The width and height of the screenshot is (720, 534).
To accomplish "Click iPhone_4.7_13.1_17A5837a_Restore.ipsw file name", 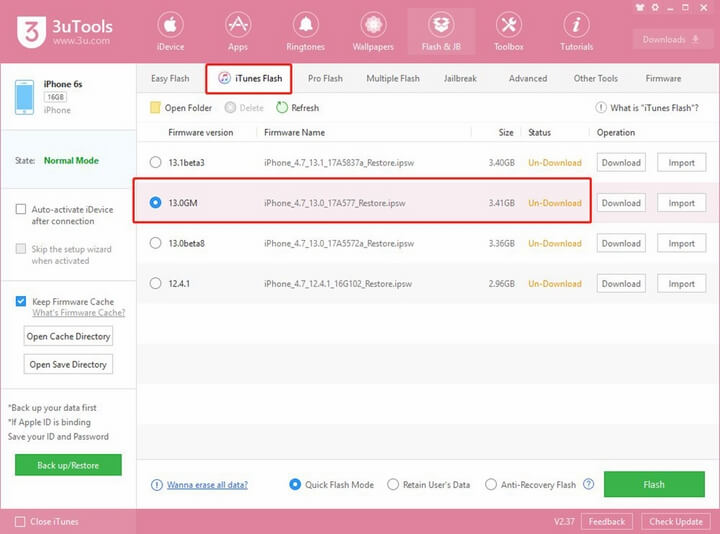I will tap(339, 163).
